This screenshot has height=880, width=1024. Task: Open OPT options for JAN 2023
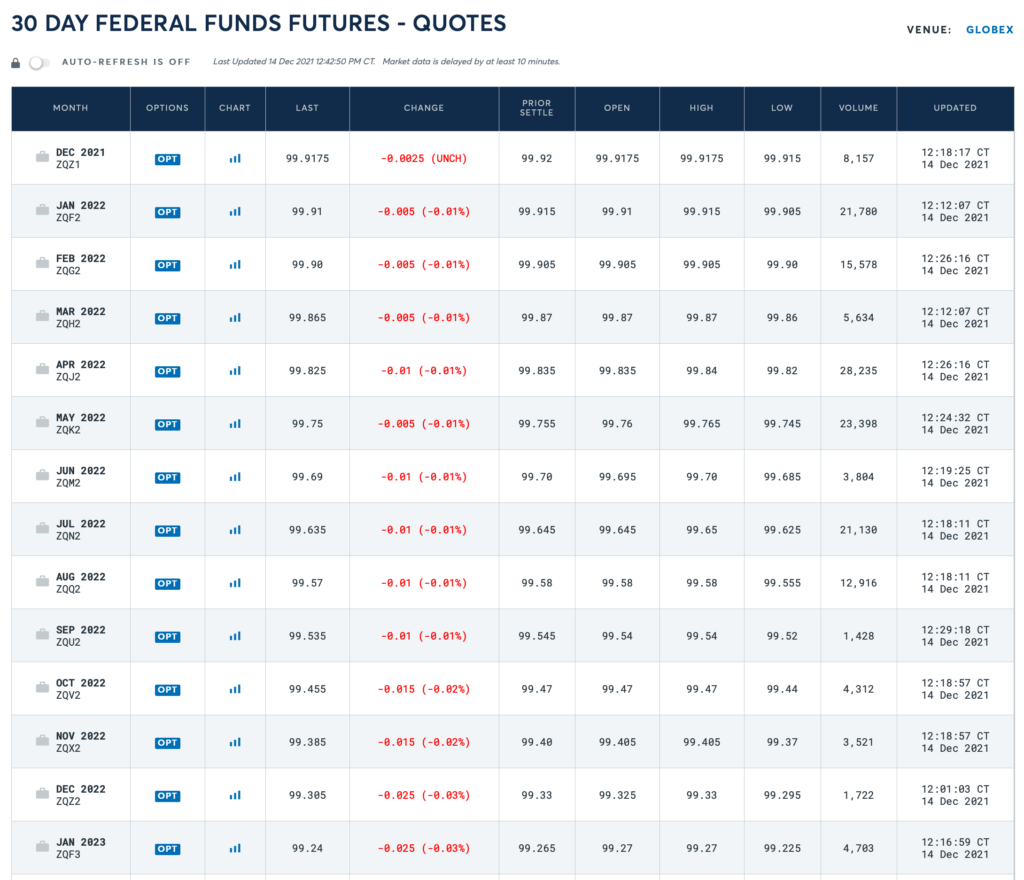pyautogui.click(x=167, y=849)
